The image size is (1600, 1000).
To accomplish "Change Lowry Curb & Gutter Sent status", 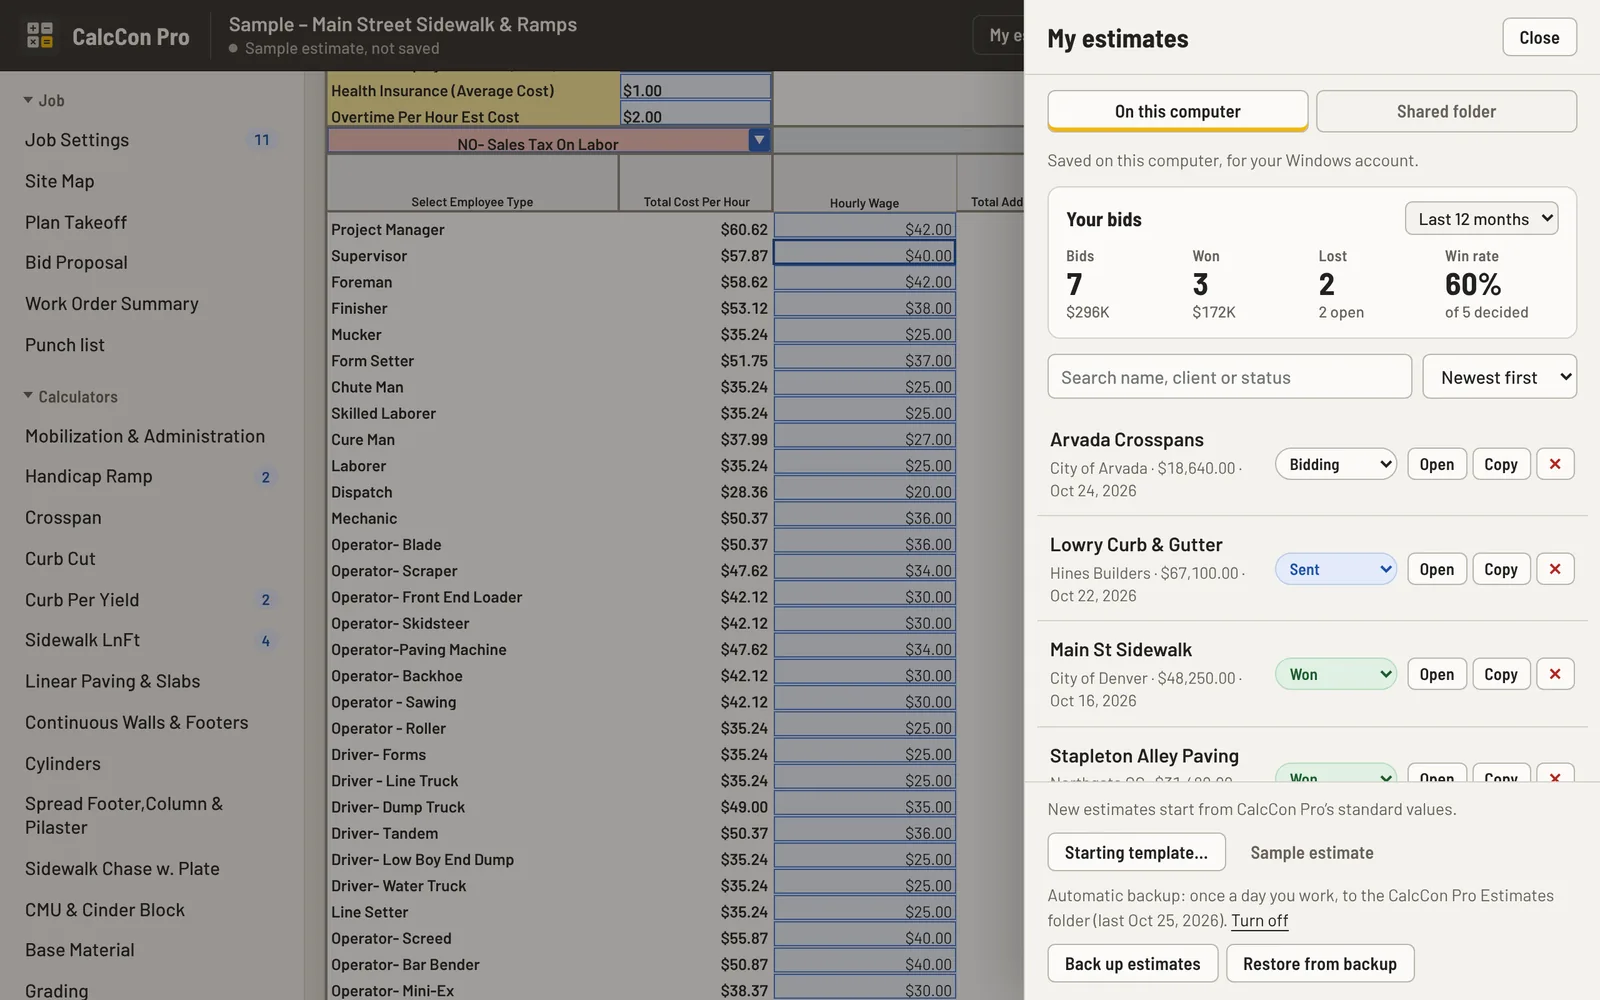I will point(1336,569).
